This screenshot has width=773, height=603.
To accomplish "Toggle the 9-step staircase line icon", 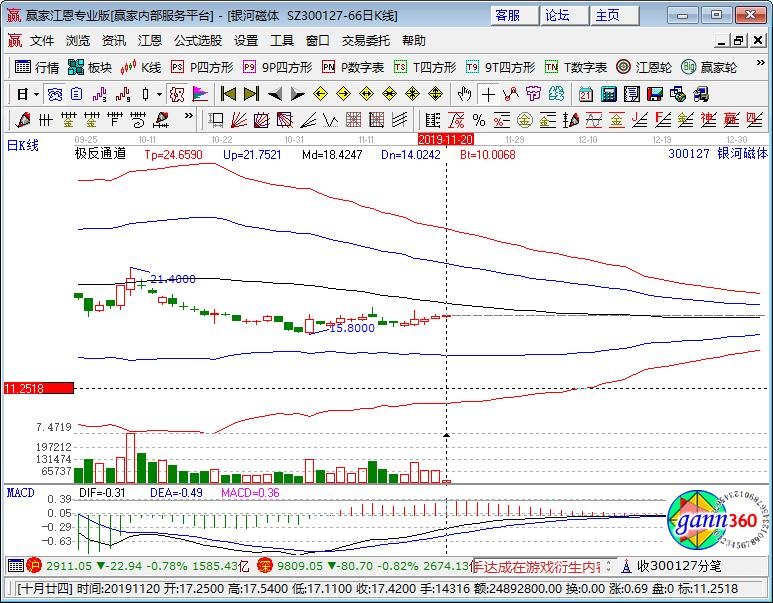I will pyautogui.click(x=123, y=94).
